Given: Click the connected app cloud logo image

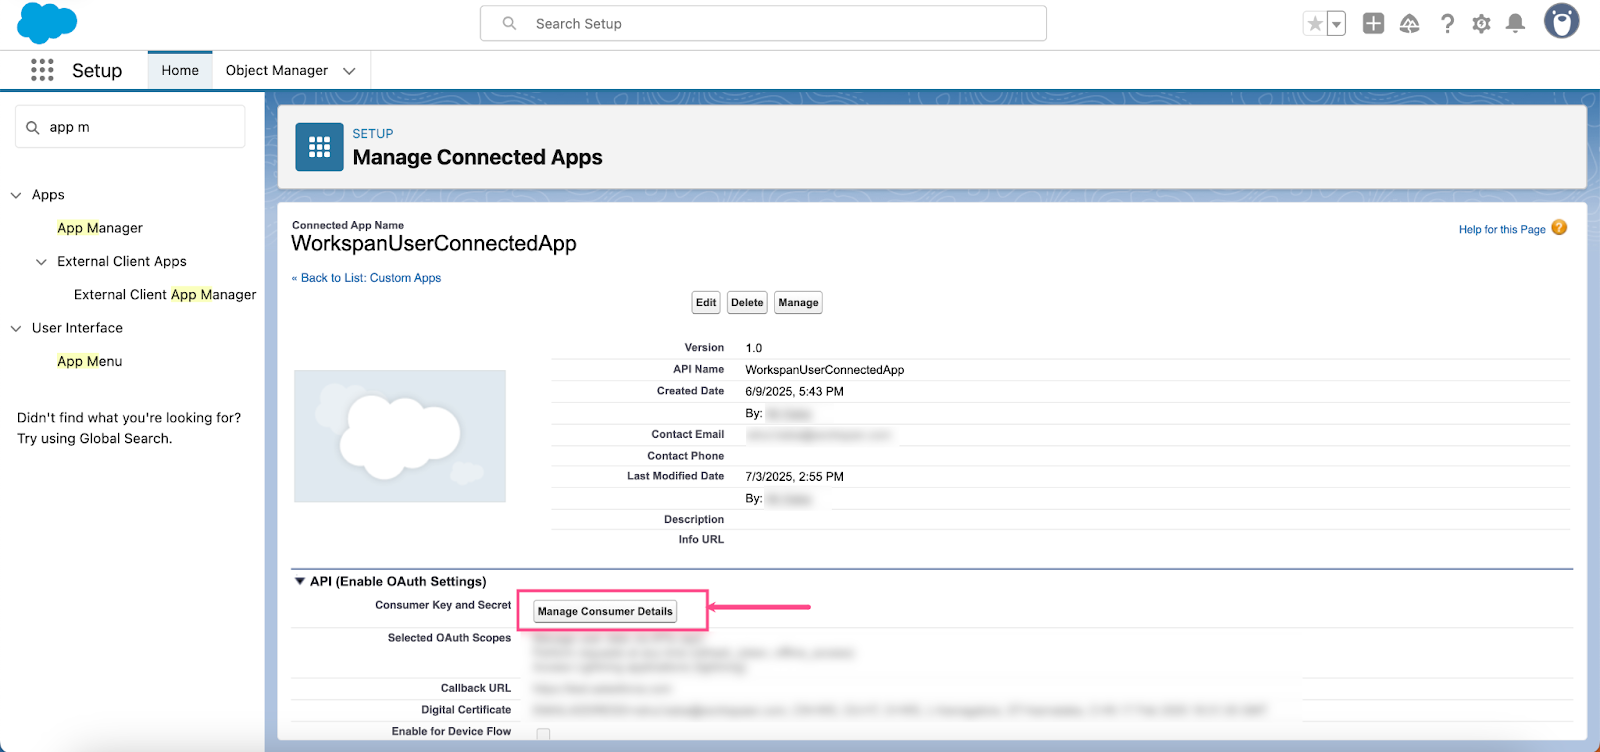Looking at the screenshot, I should pyautogui.click(x=400, y=436).
